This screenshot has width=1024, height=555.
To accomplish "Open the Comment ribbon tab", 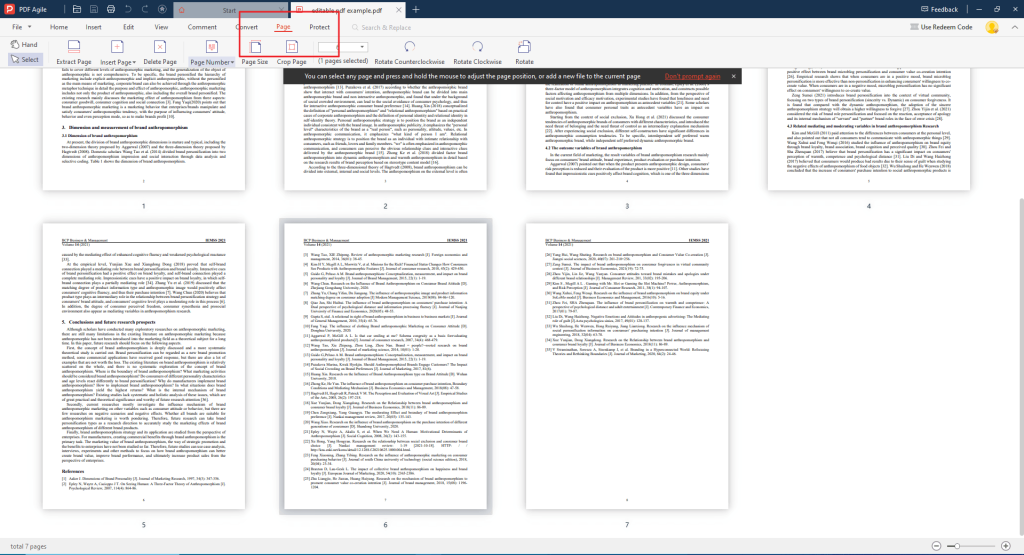I will point(202,27).
